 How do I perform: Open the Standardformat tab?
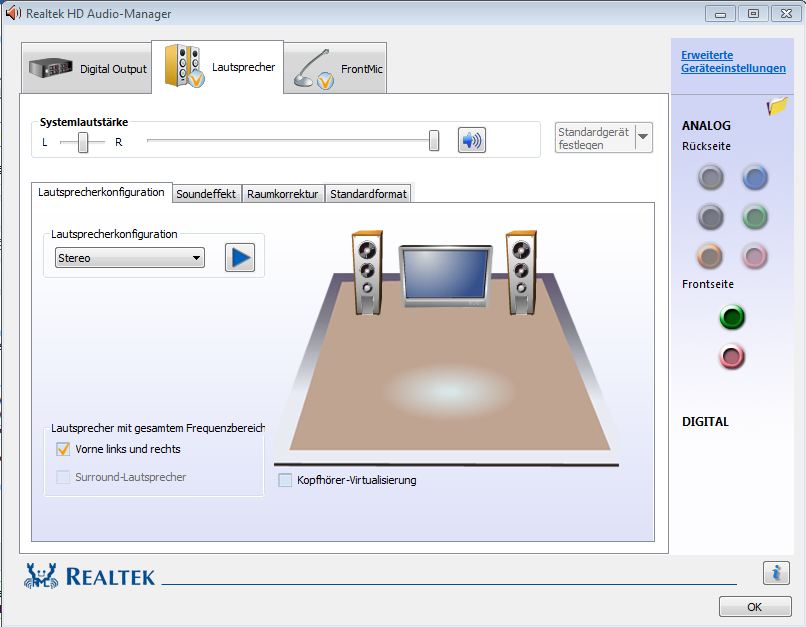(369, 194)
